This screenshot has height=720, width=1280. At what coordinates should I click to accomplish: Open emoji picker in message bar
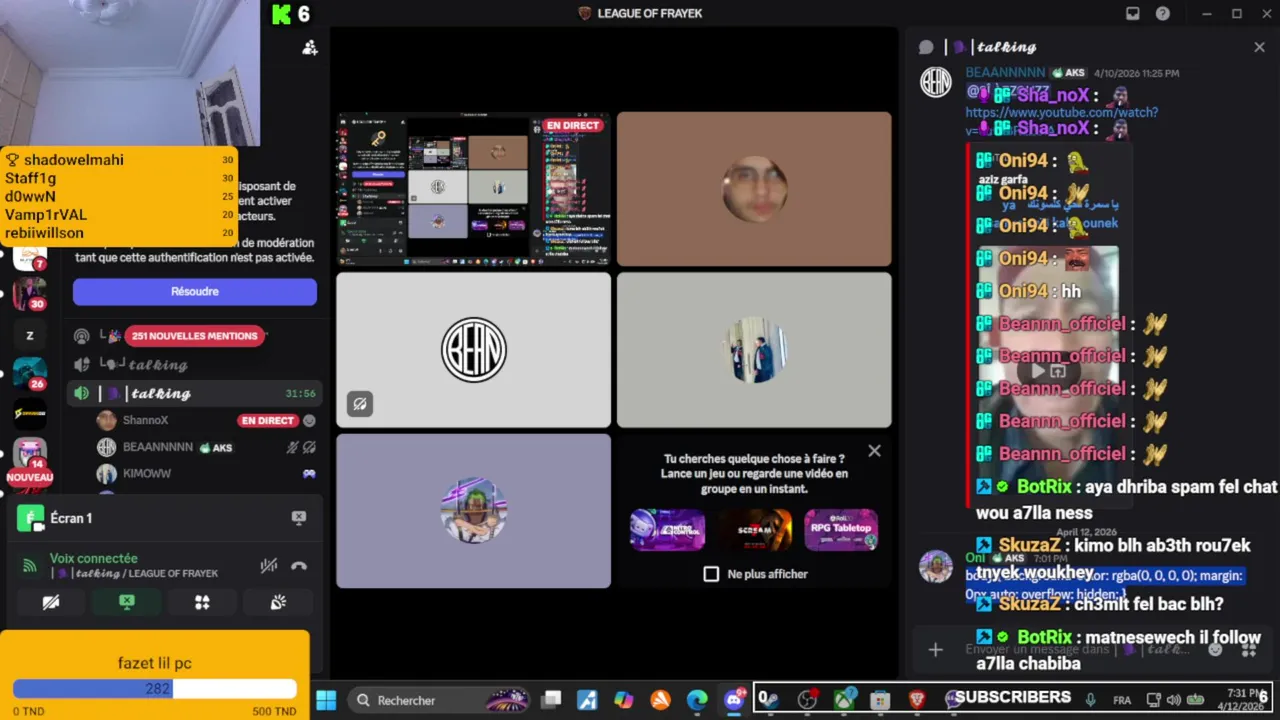1215,650
